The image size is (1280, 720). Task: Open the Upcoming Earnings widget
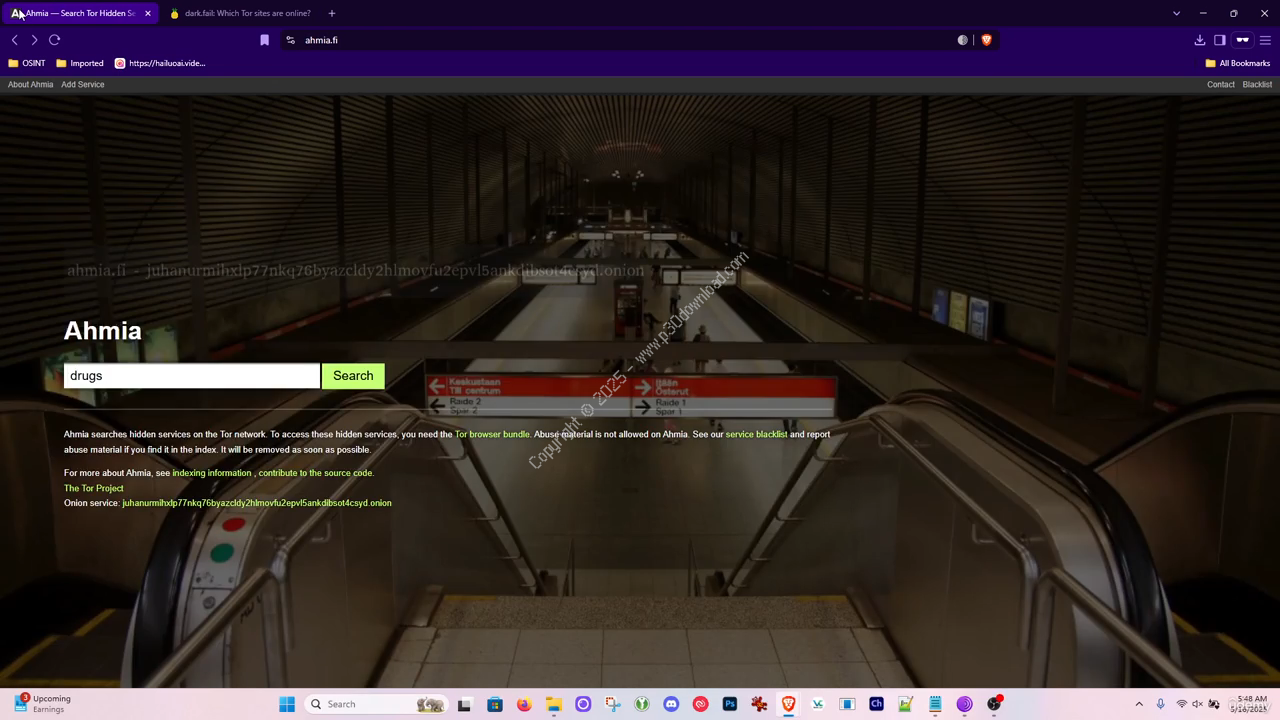[x=42, y=704]
